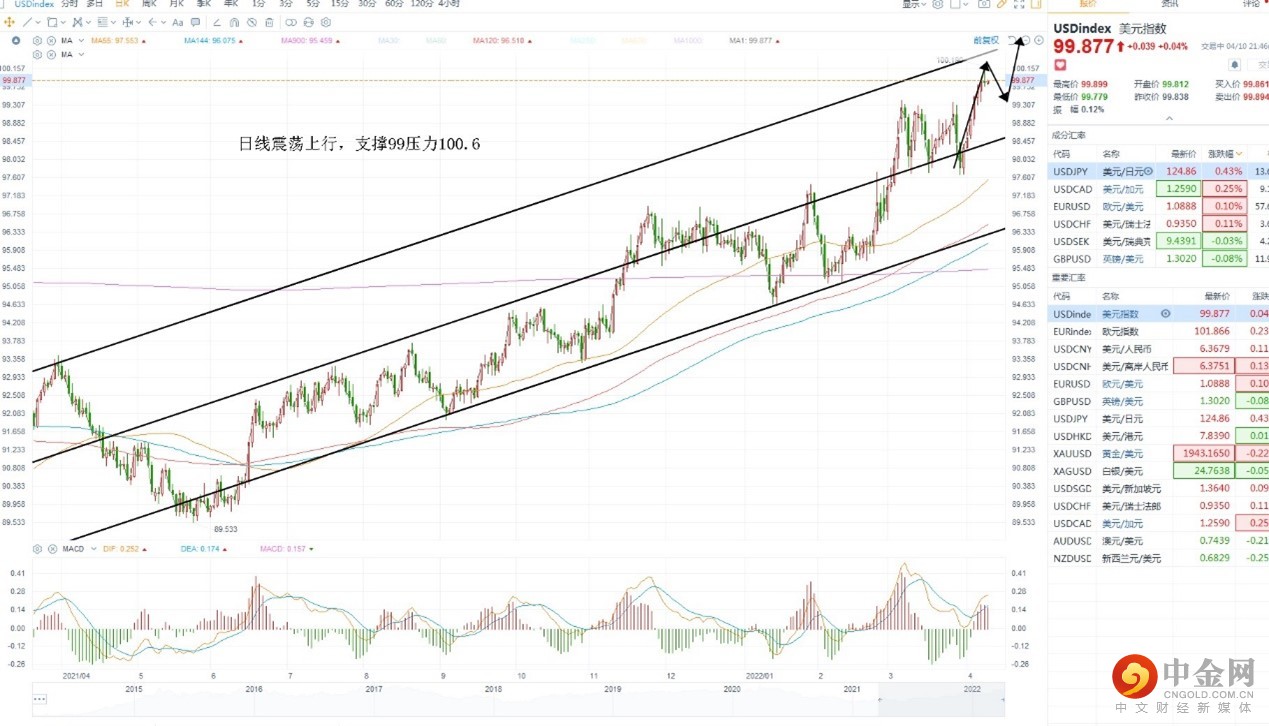This screenshot has width=1269, height=726.
Task: Open the rectangle tool dropdown arrow
Action: tap(63, 22)
